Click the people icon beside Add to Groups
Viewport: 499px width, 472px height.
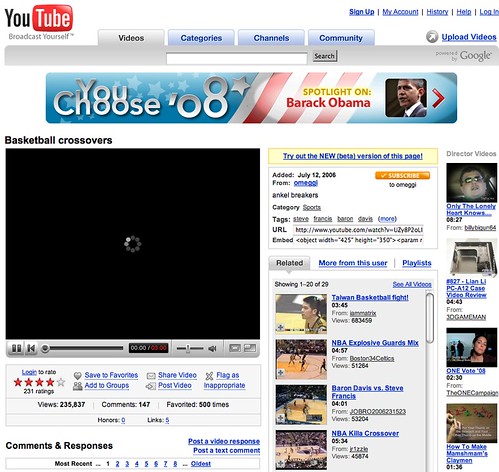78,386
